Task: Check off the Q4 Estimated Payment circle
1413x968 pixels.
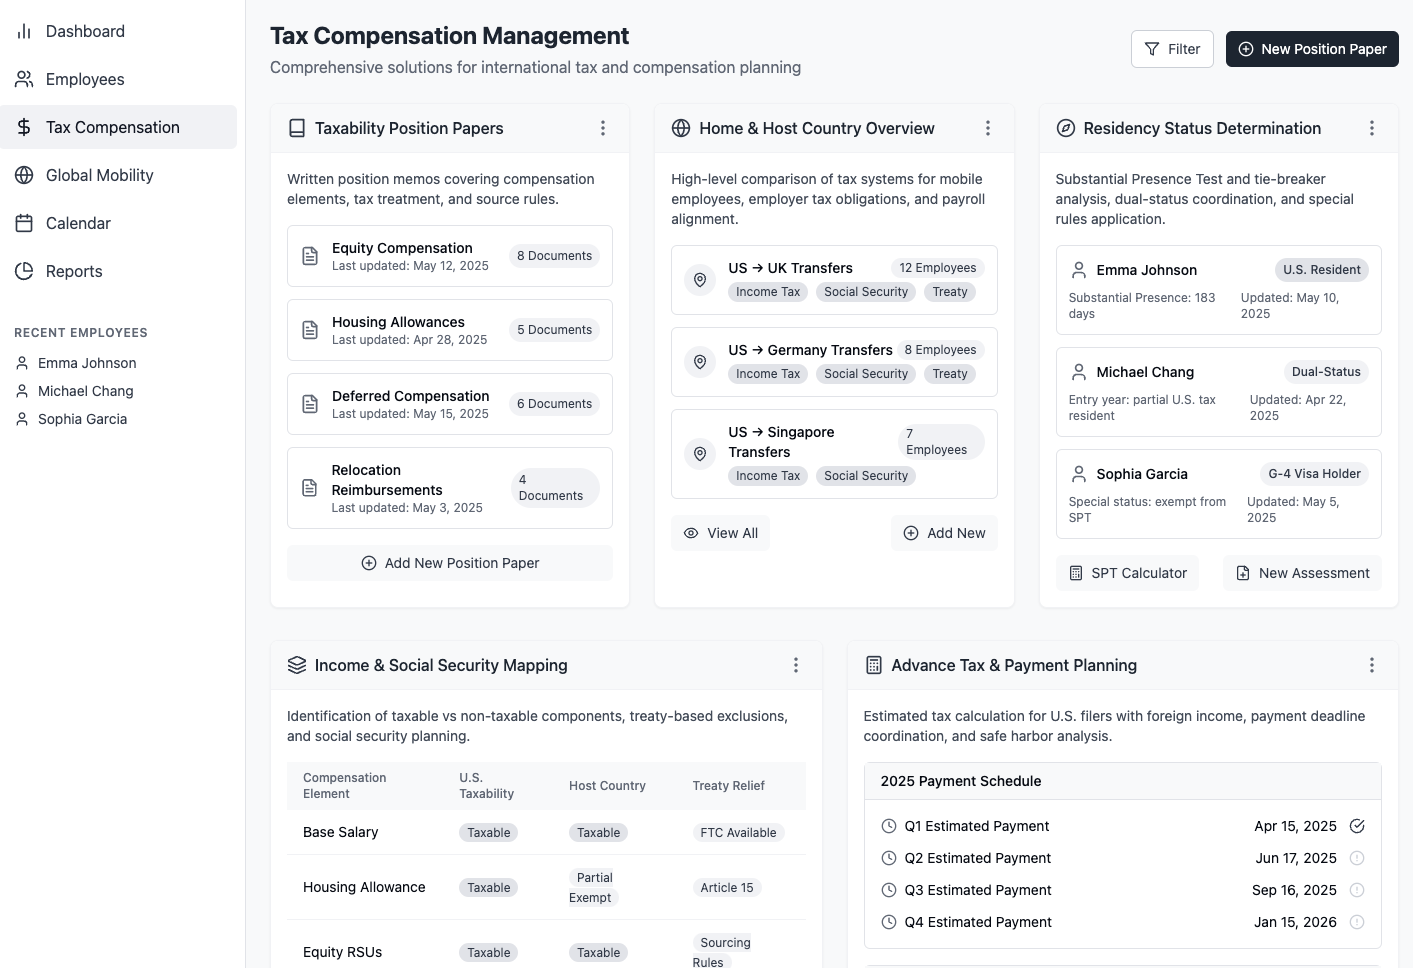Action: (x=1357, y=922)
